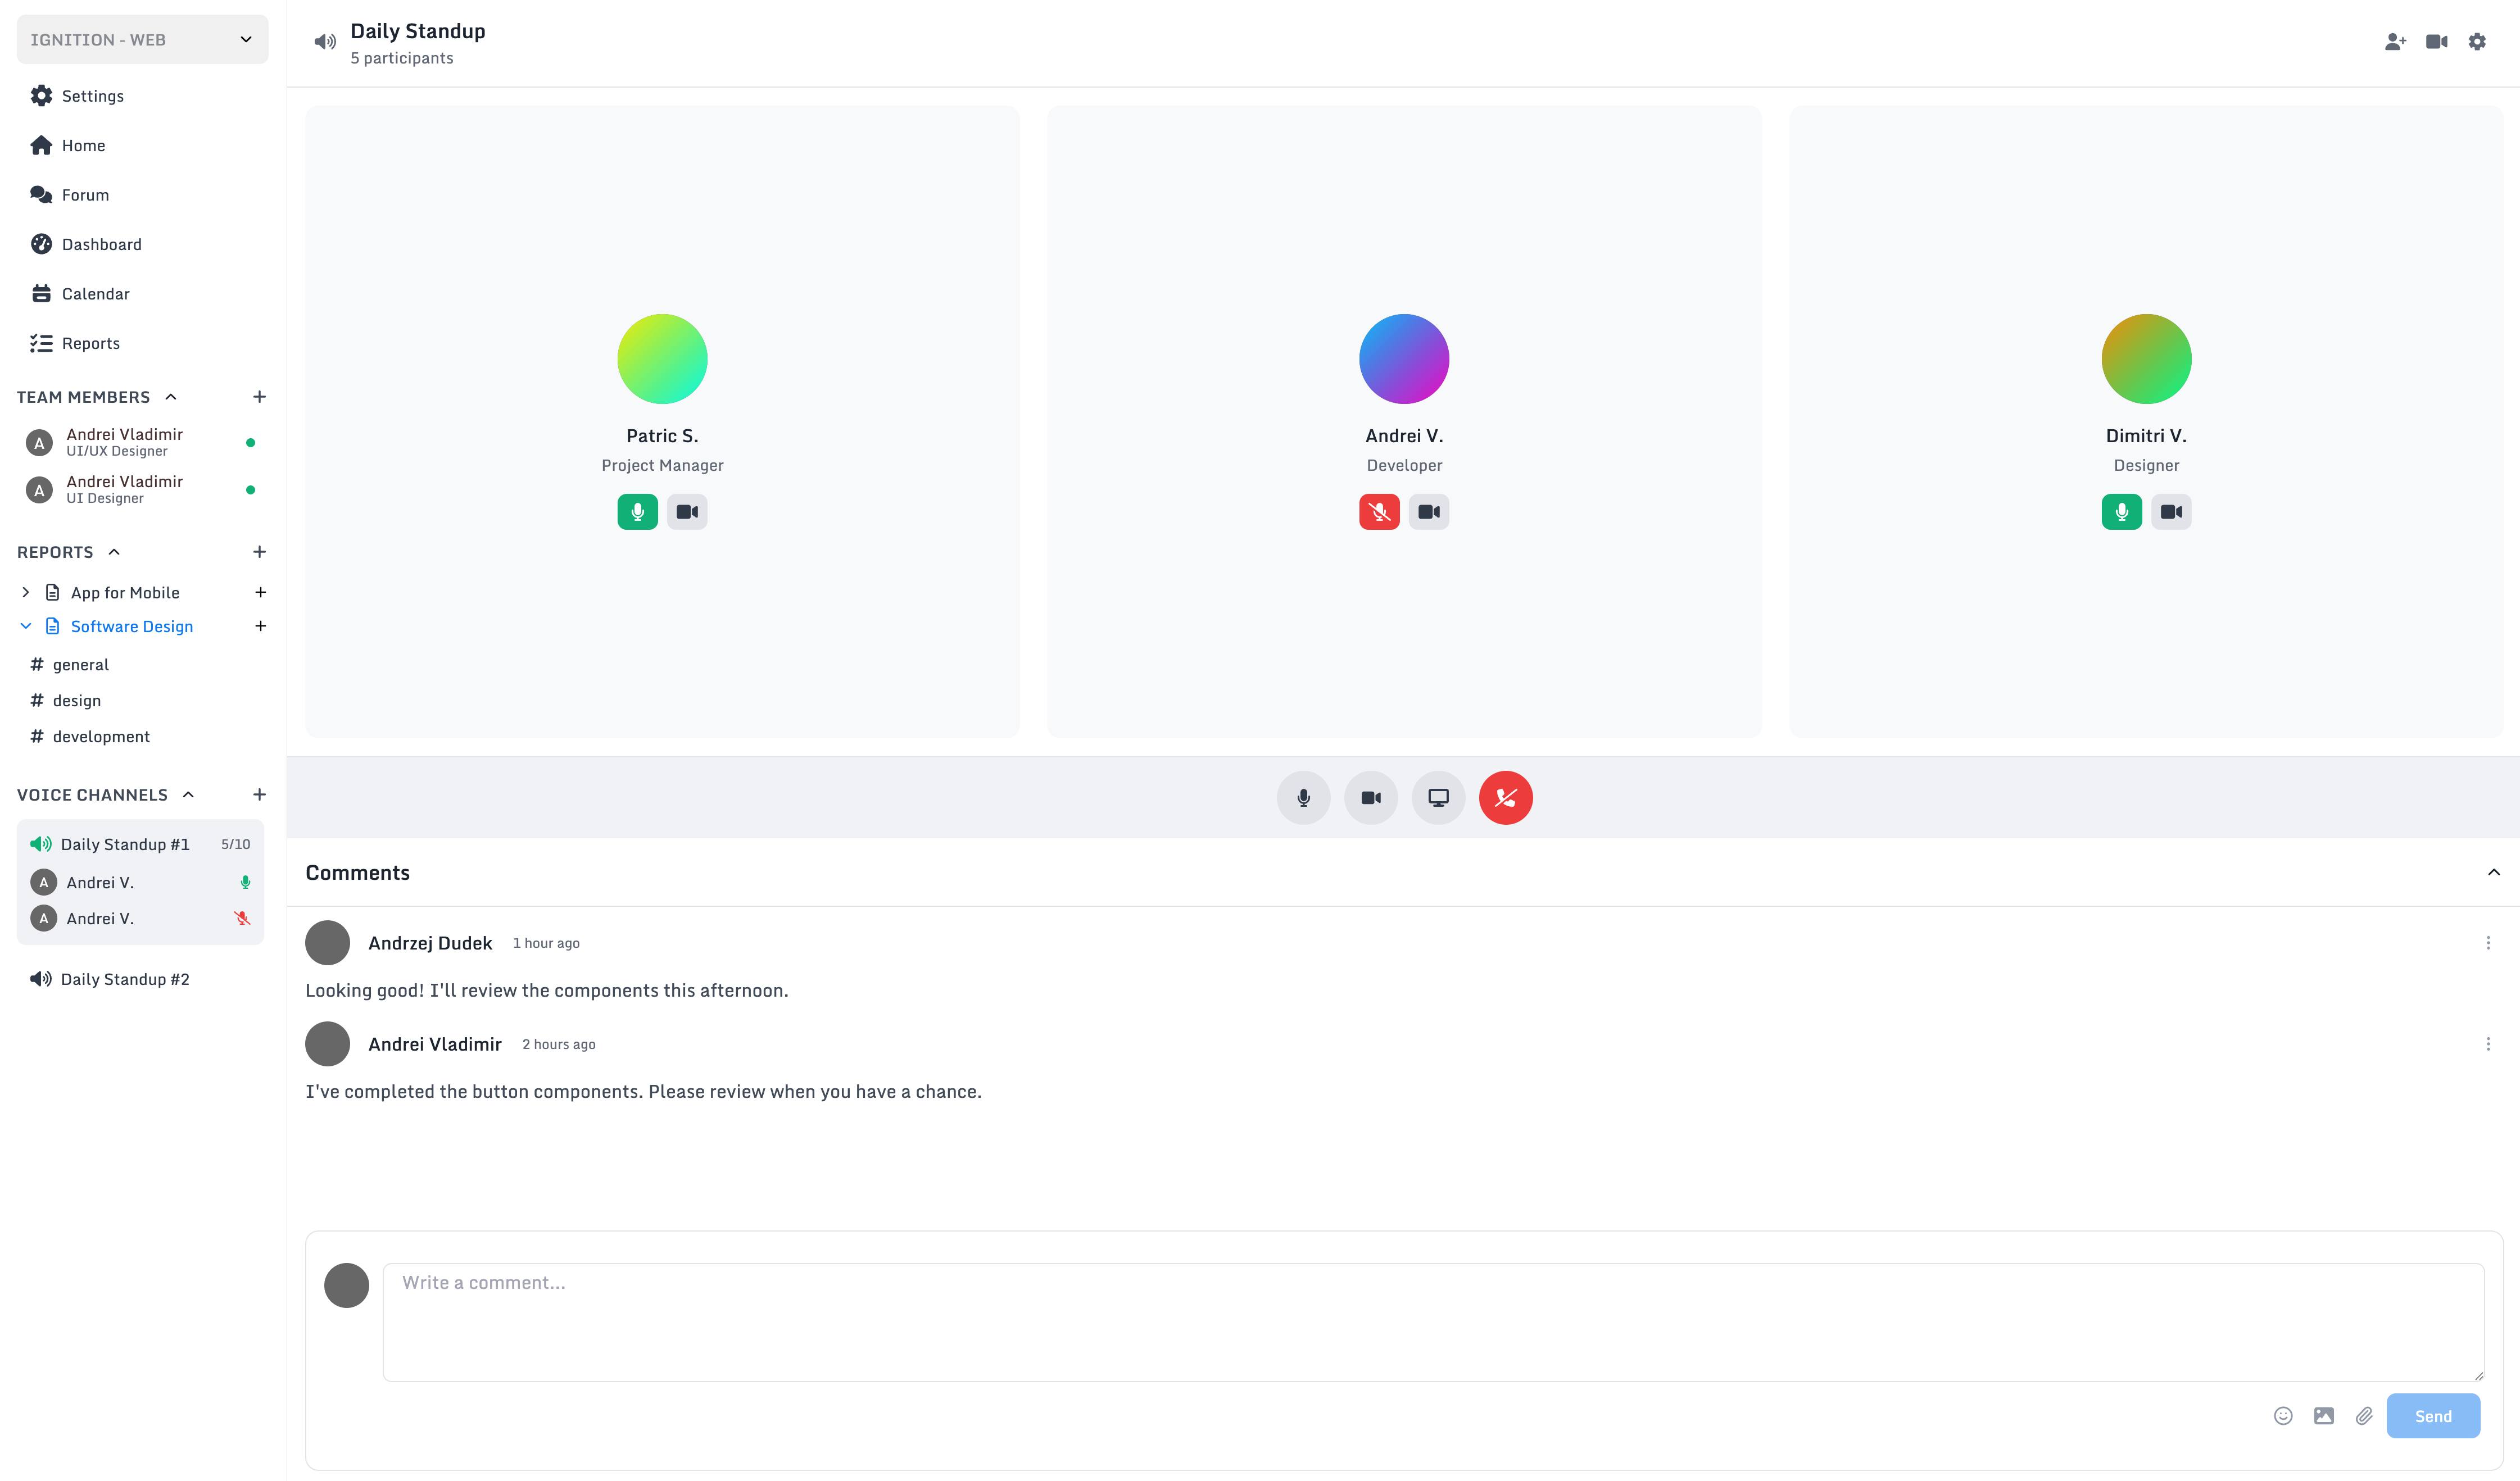Click the Write a comment text field
This screenshot has width=2520, height=1481.
point(1432,1322)
